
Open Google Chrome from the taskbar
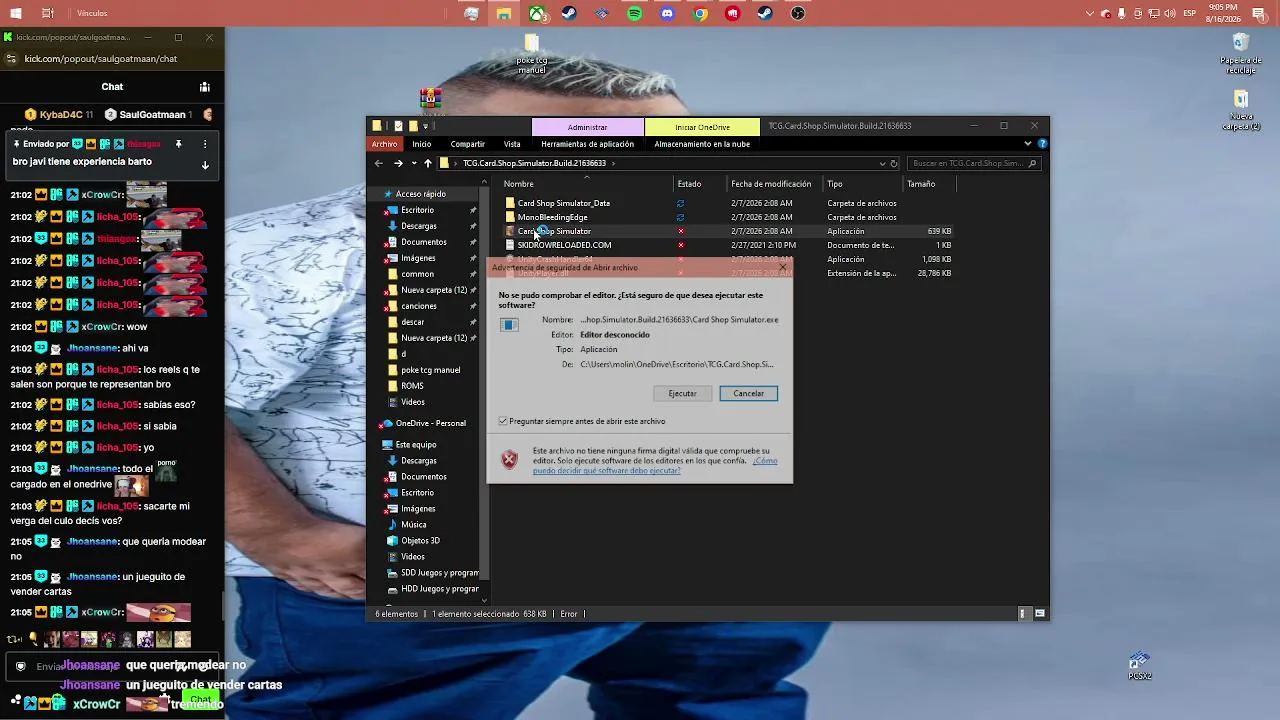click(700, 14)
